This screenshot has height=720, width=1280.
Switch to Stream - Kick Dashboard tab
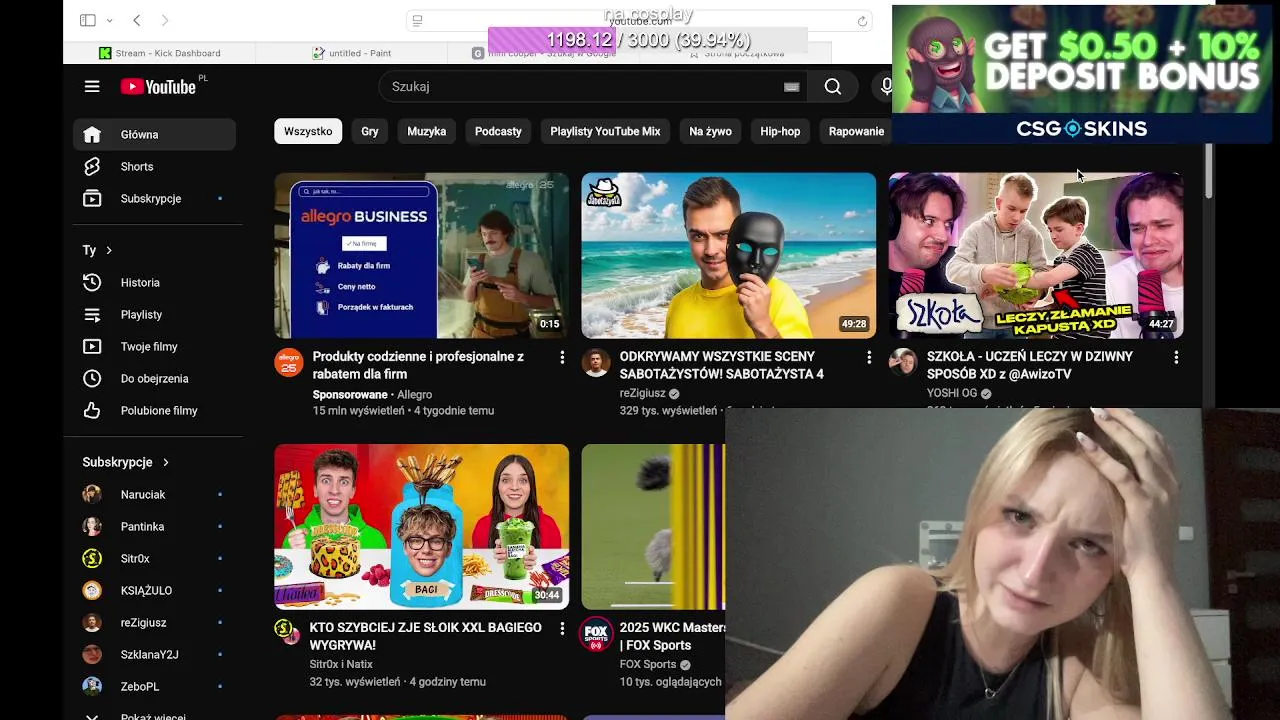(x=160, y=53)
